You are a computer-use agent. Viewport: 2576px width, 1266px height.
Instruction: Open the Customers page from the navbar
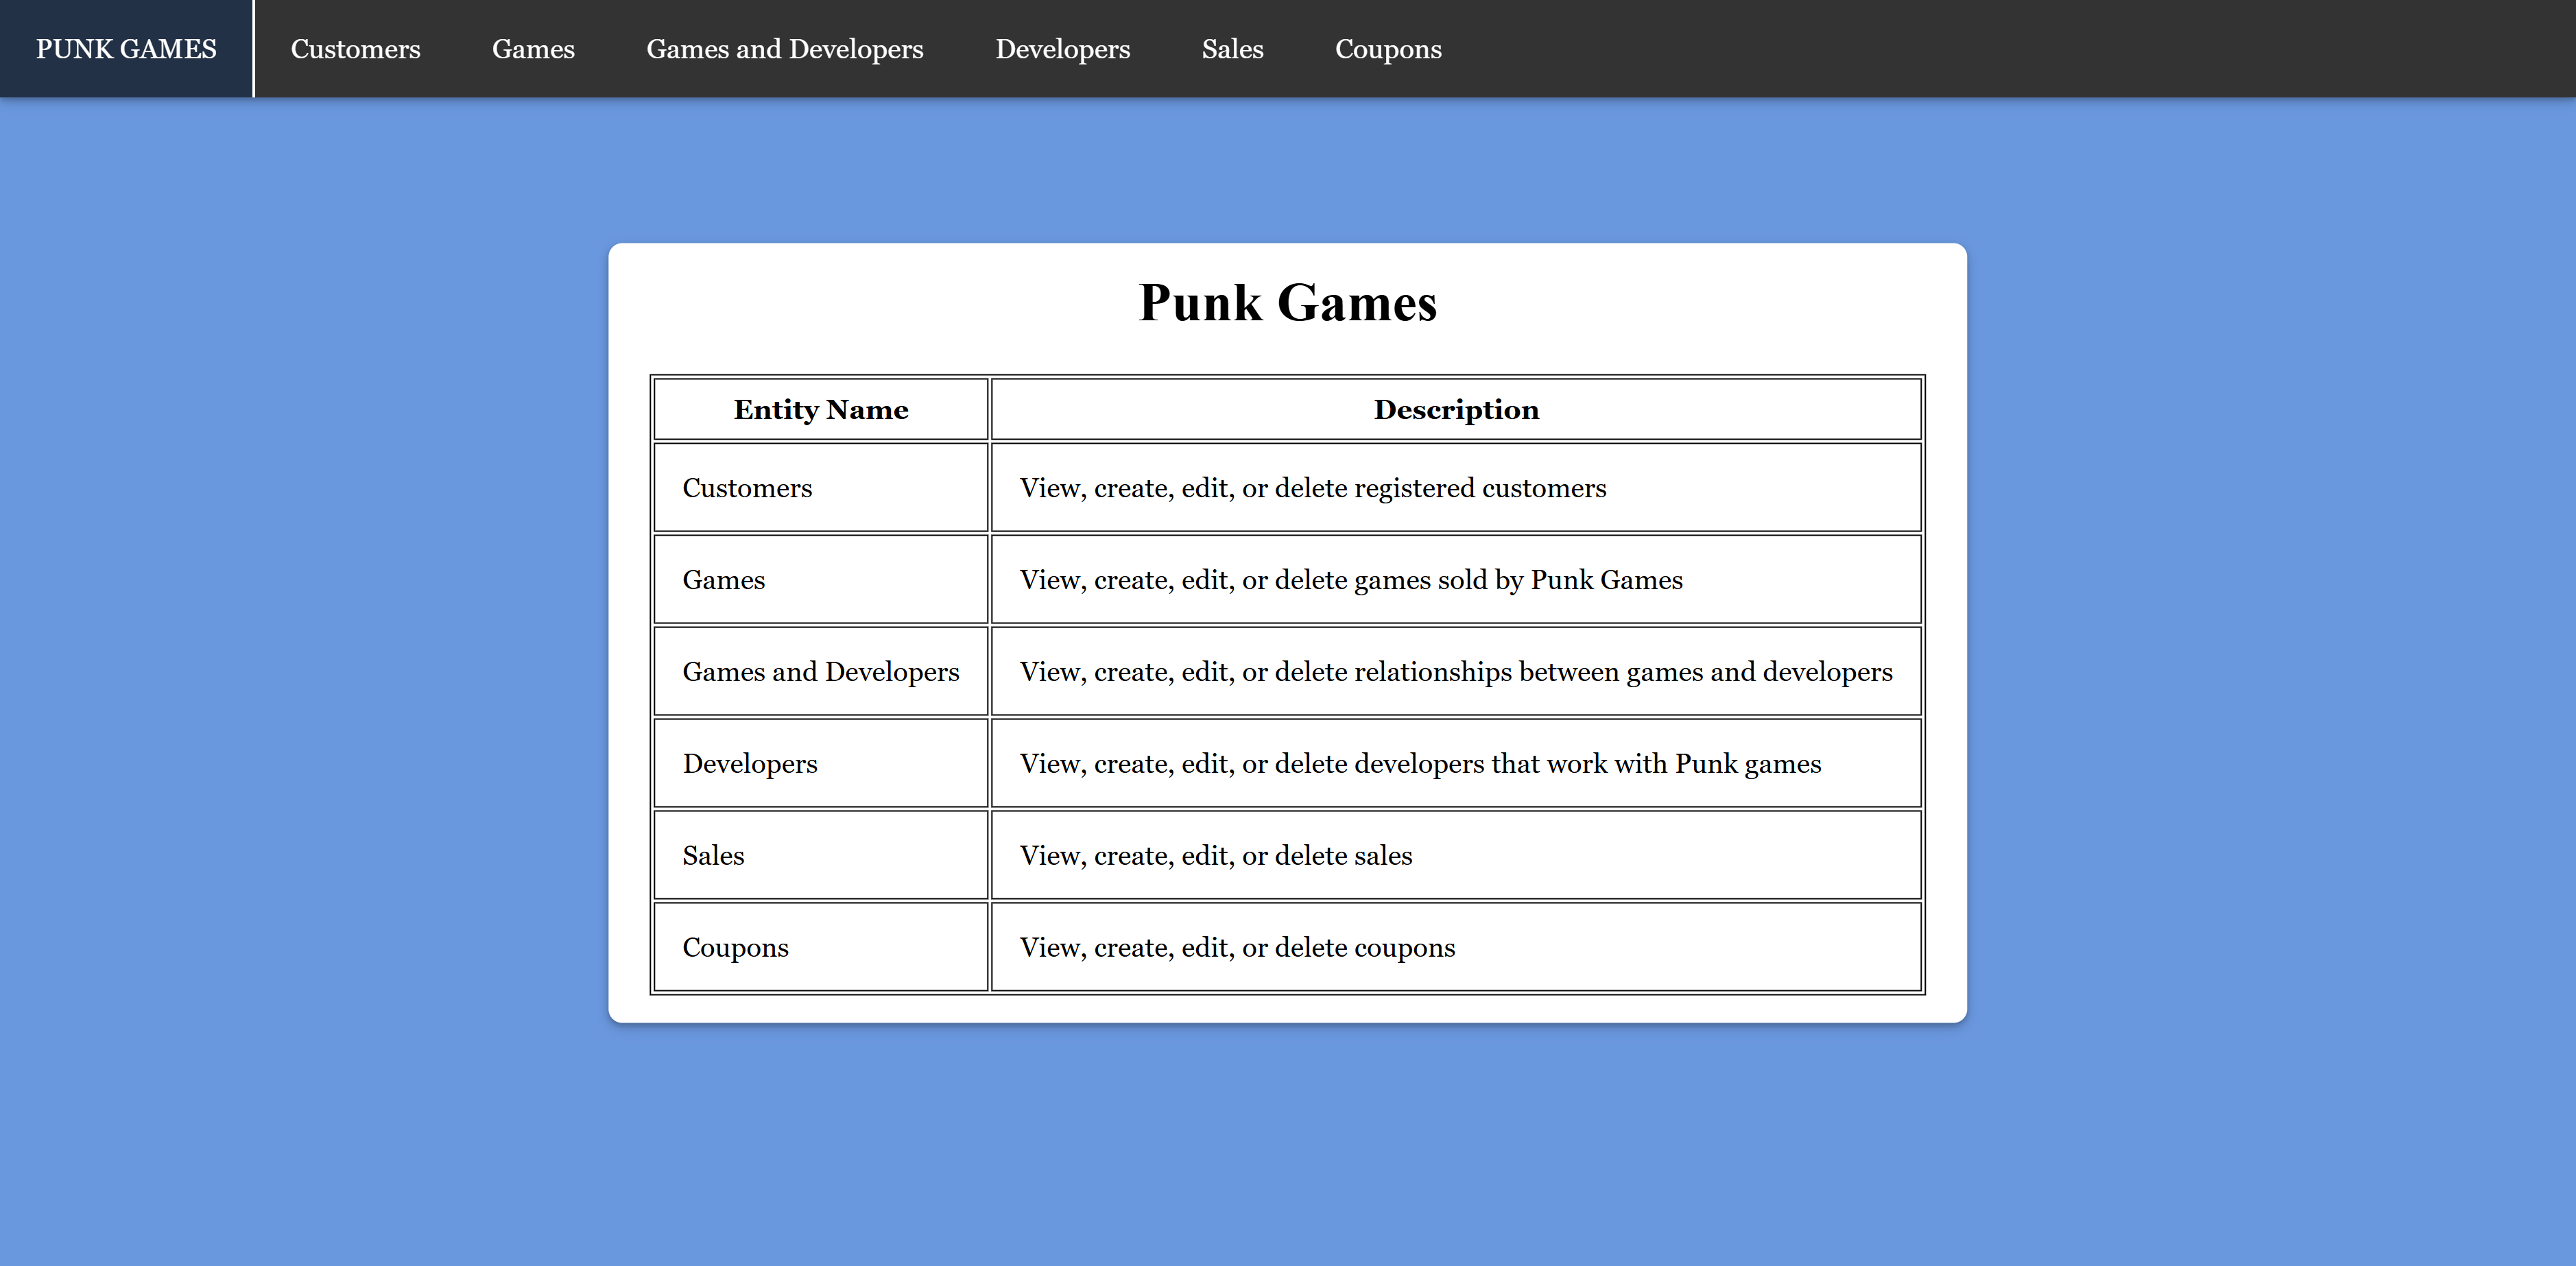click(355, 48)
